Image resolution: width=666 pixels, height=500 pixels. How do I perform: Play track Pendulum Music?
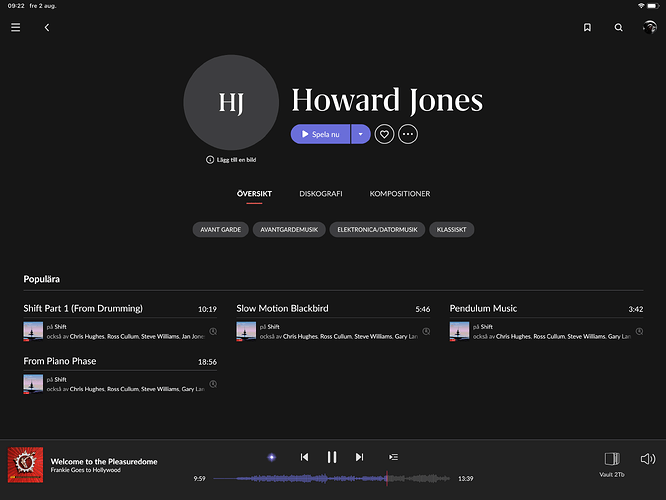tap(483, 308)
